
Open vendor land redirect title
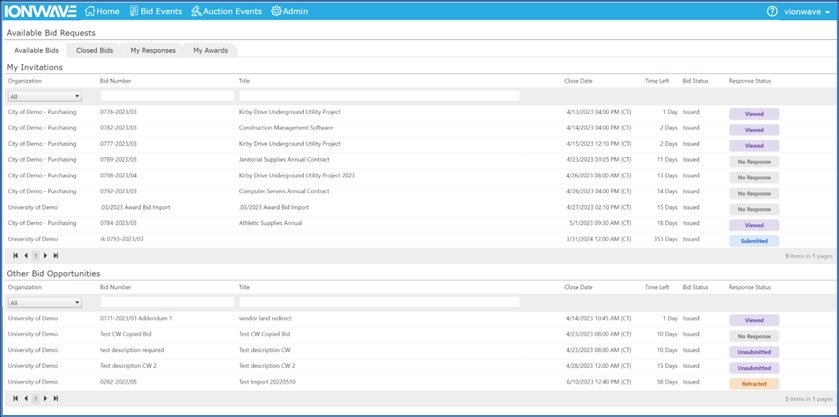click(265, 318)
